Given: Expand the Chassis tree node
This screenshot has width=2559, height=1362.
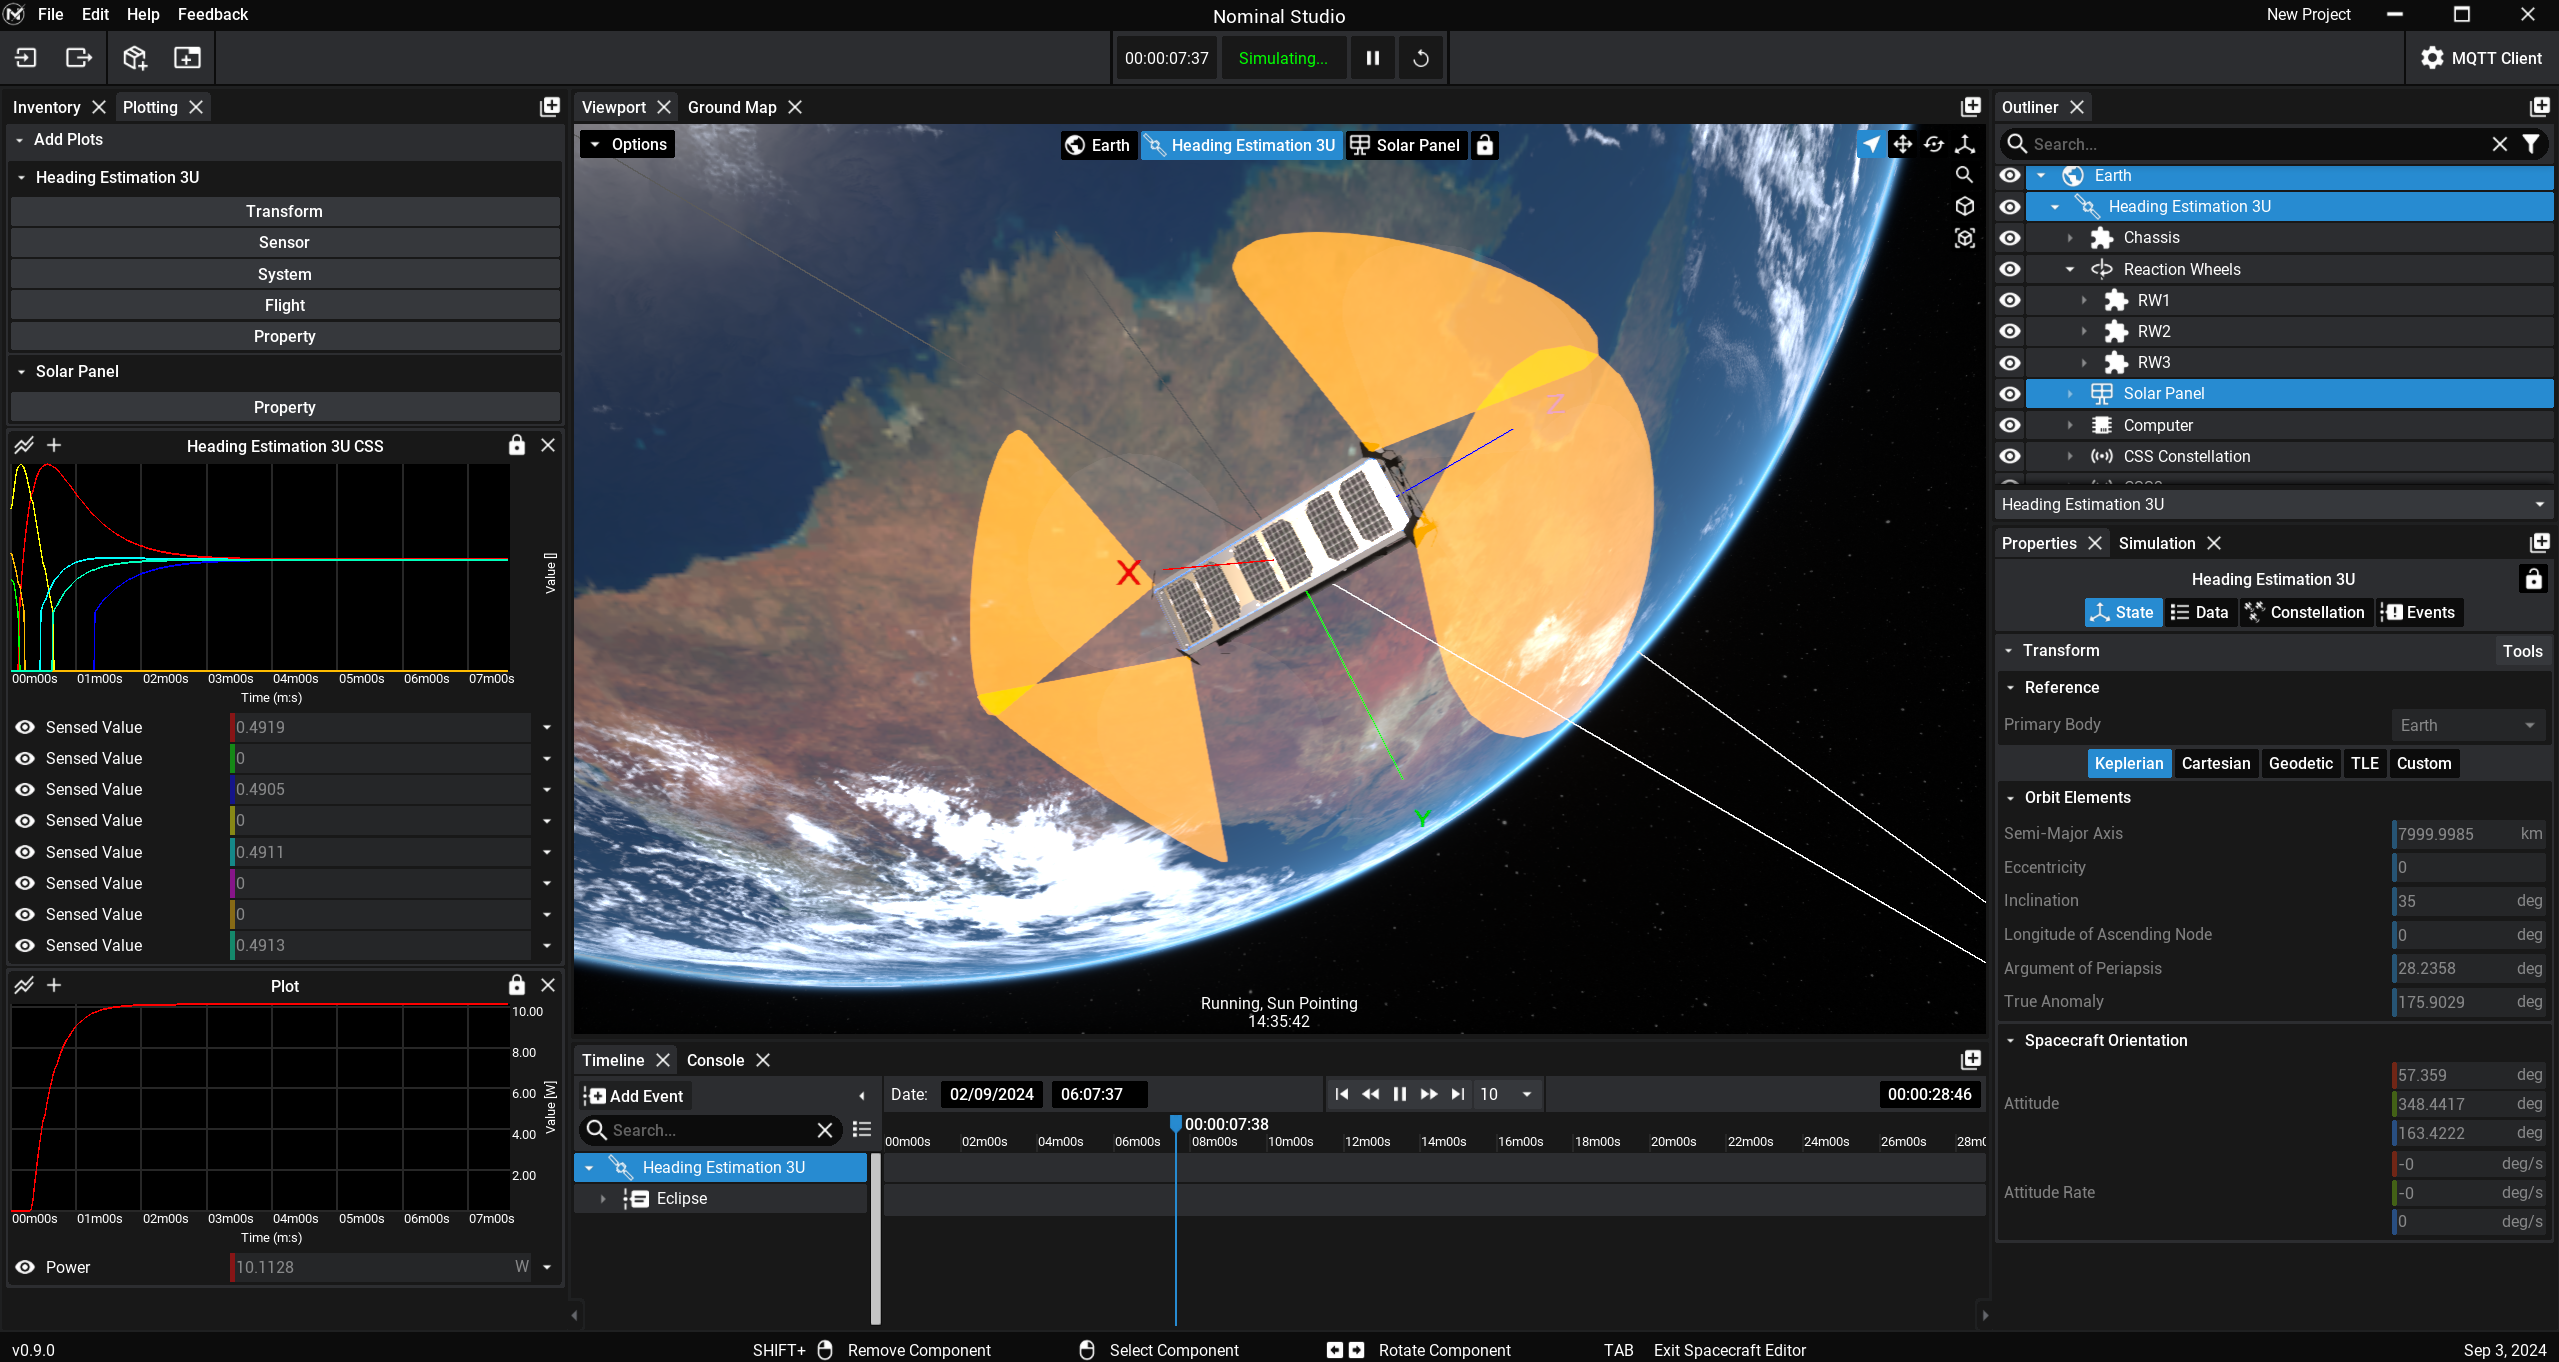Looking at the screenshot, I should [x=2070, y=238].
